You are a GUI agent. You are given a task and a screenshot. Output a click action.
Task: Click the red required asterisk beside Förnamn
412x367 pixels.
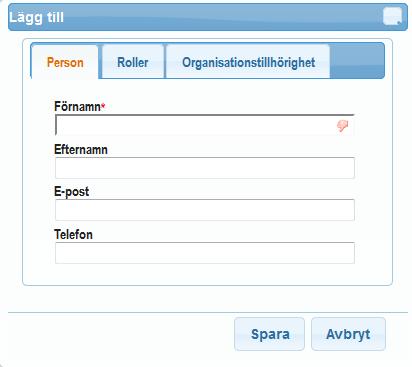tap(103, 106)
